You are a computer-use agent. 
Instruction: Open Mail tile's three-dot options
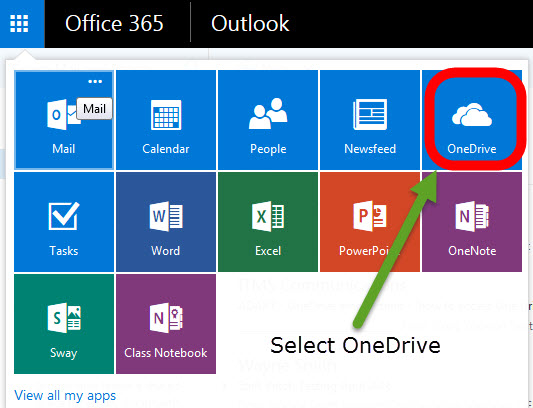pyautogui.click(x=95, y=81)
